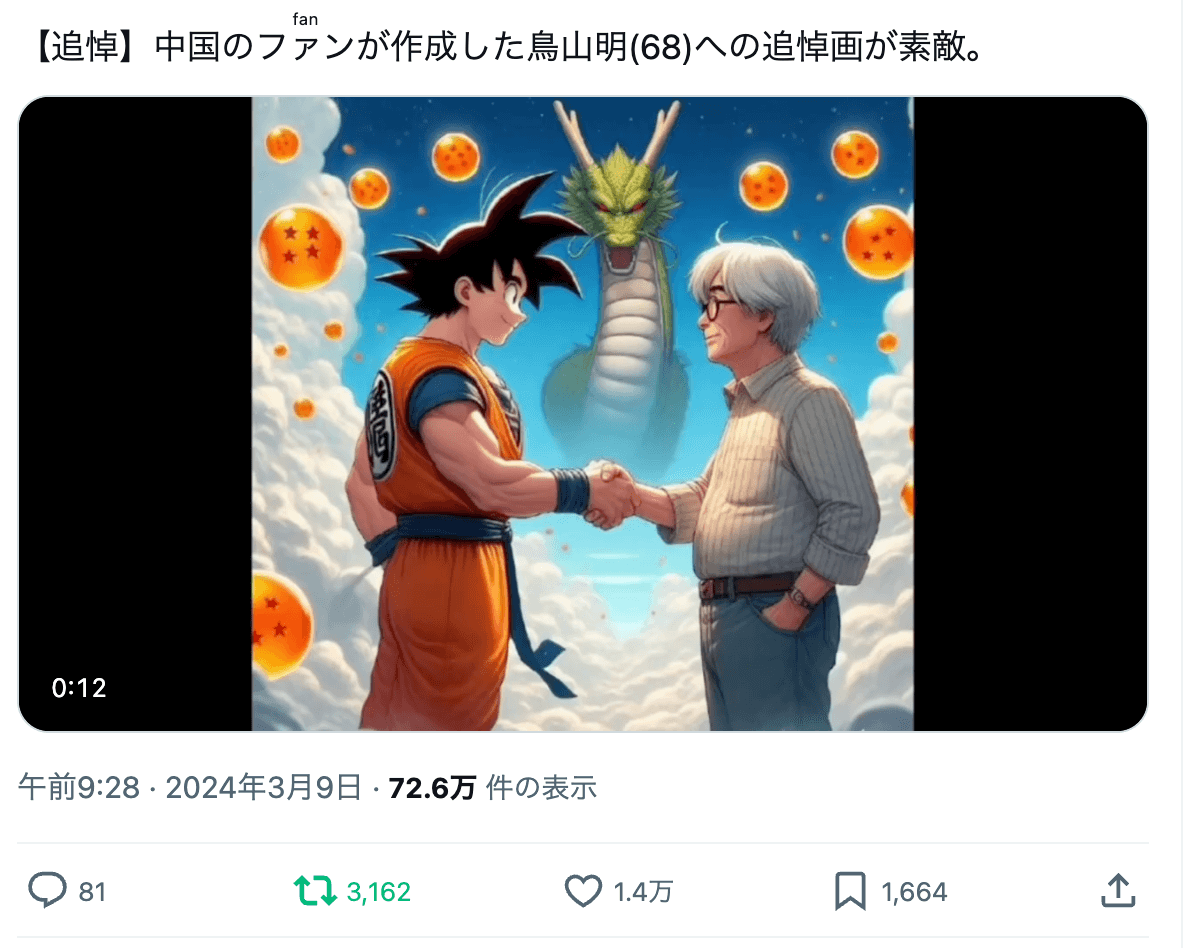This screenshot has width=1198, height=948.
Task: Open the share menu with upload arrow icon
Action: 1118,890
